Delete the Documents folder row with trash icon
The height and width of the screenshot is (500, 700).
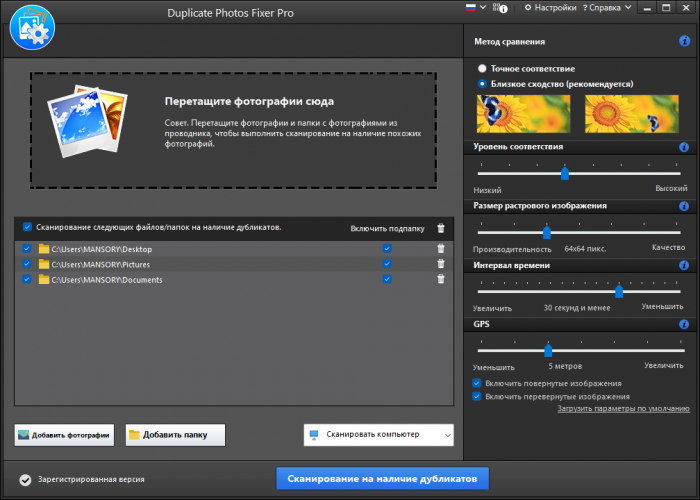(441, 279)
